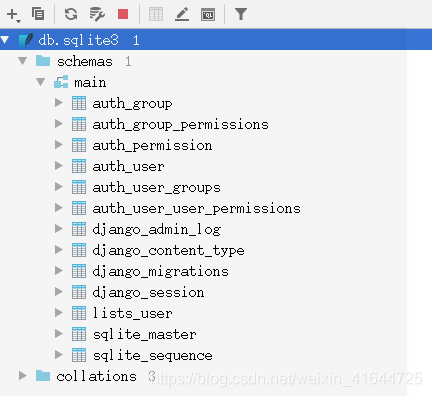Select the schemas label
The width and height of the screenshot is (432, 397).
pyautogui.click(x=85, y=61)
